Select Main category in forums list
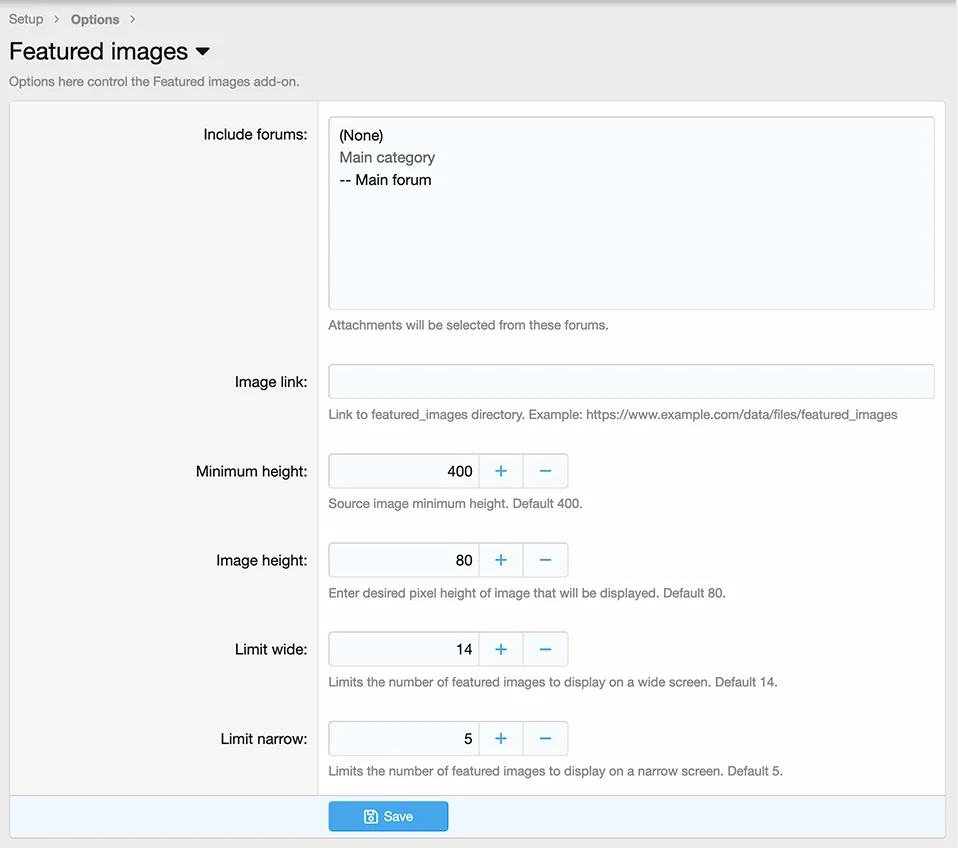The height and width of the screenshot is (848, 958). coord(631,158)
